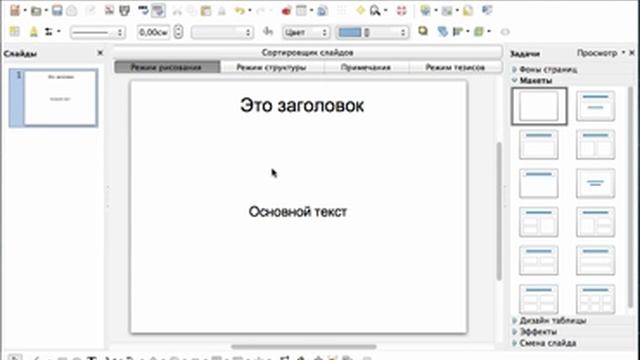The height and width of the screenshot is (360, 640).
Task: Click the slide editor vertical scrollbar
Action: click(x=499, y=211)
